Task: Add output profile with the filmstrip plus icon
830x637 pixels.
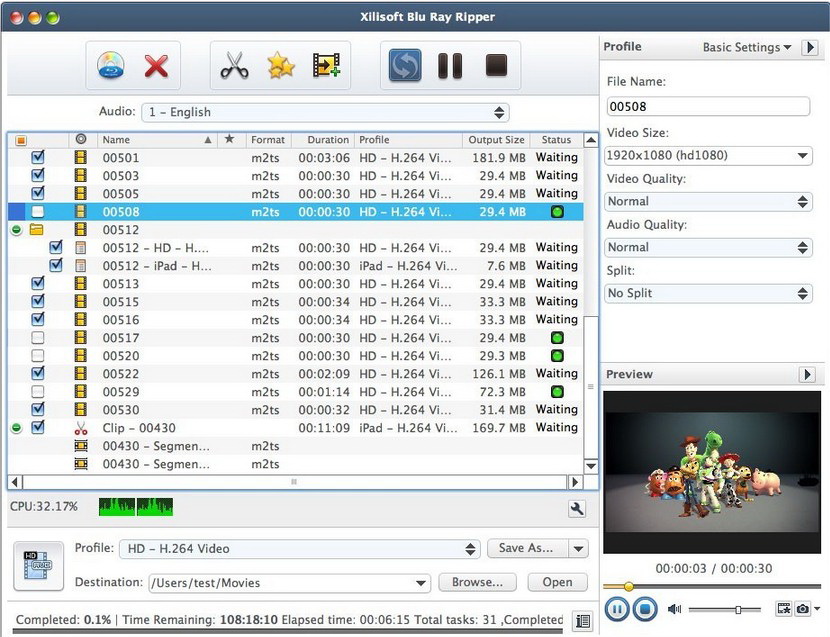Action: 326,66
